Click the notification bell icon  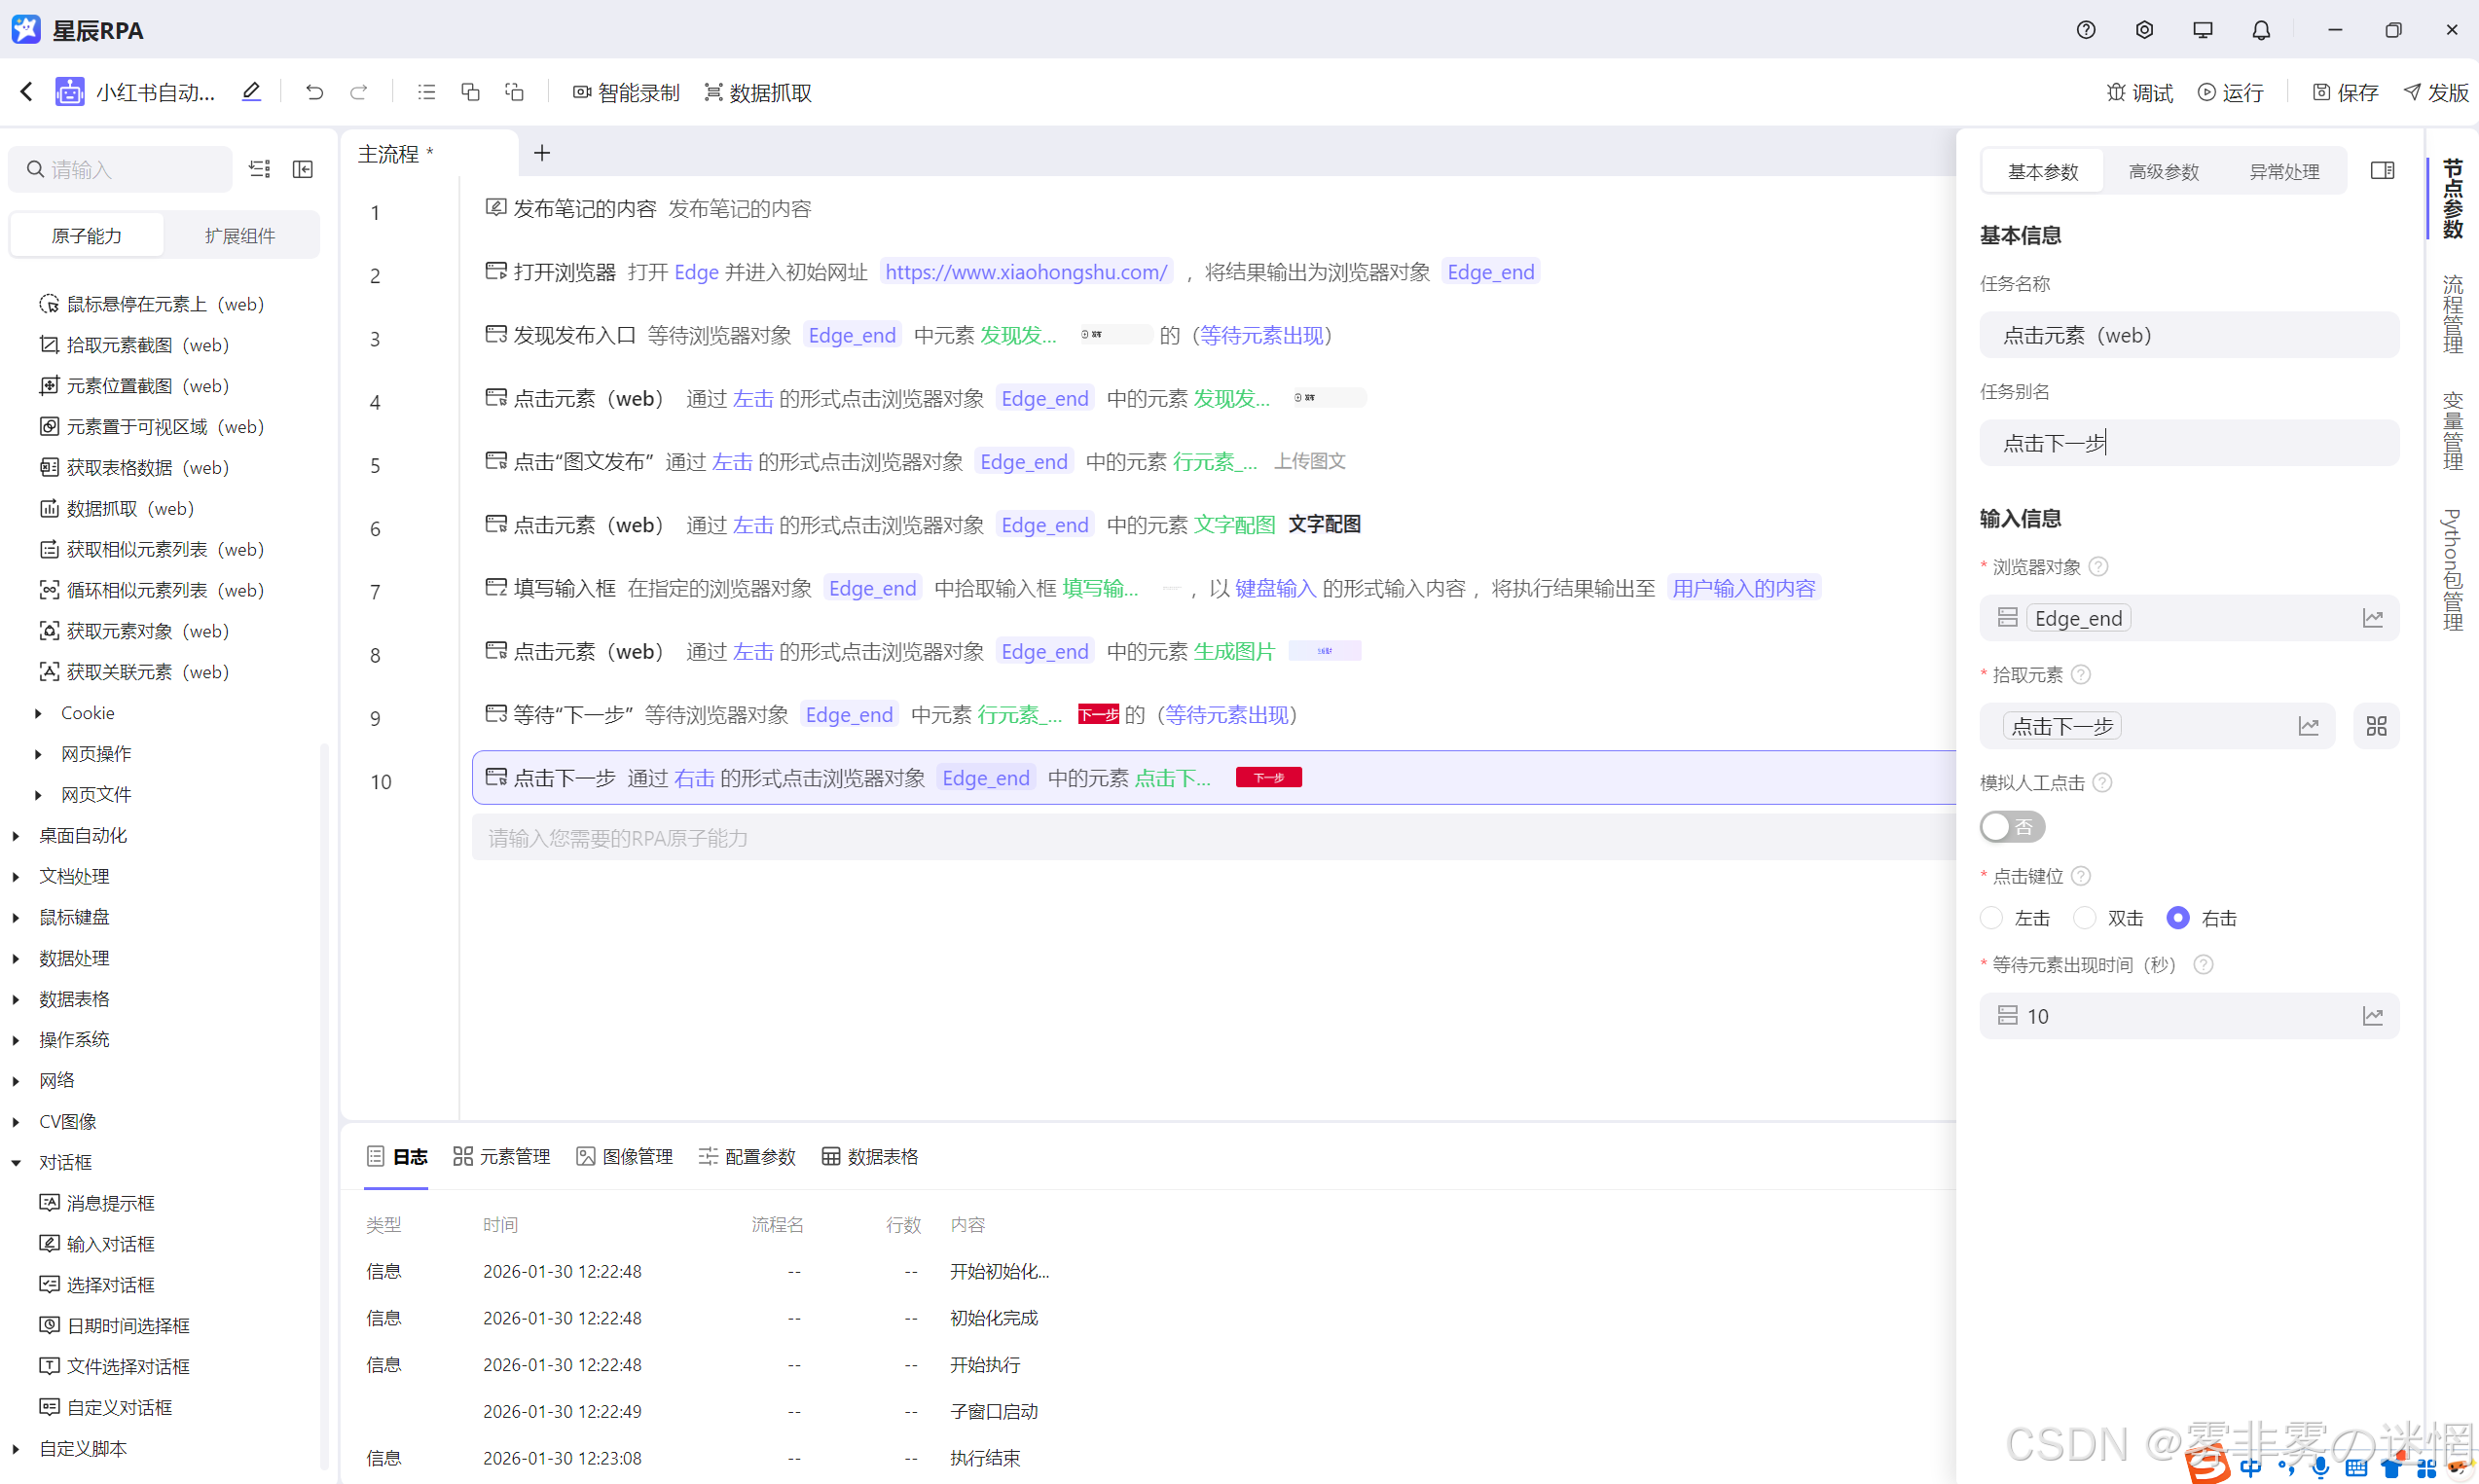tap(2260, 30)
